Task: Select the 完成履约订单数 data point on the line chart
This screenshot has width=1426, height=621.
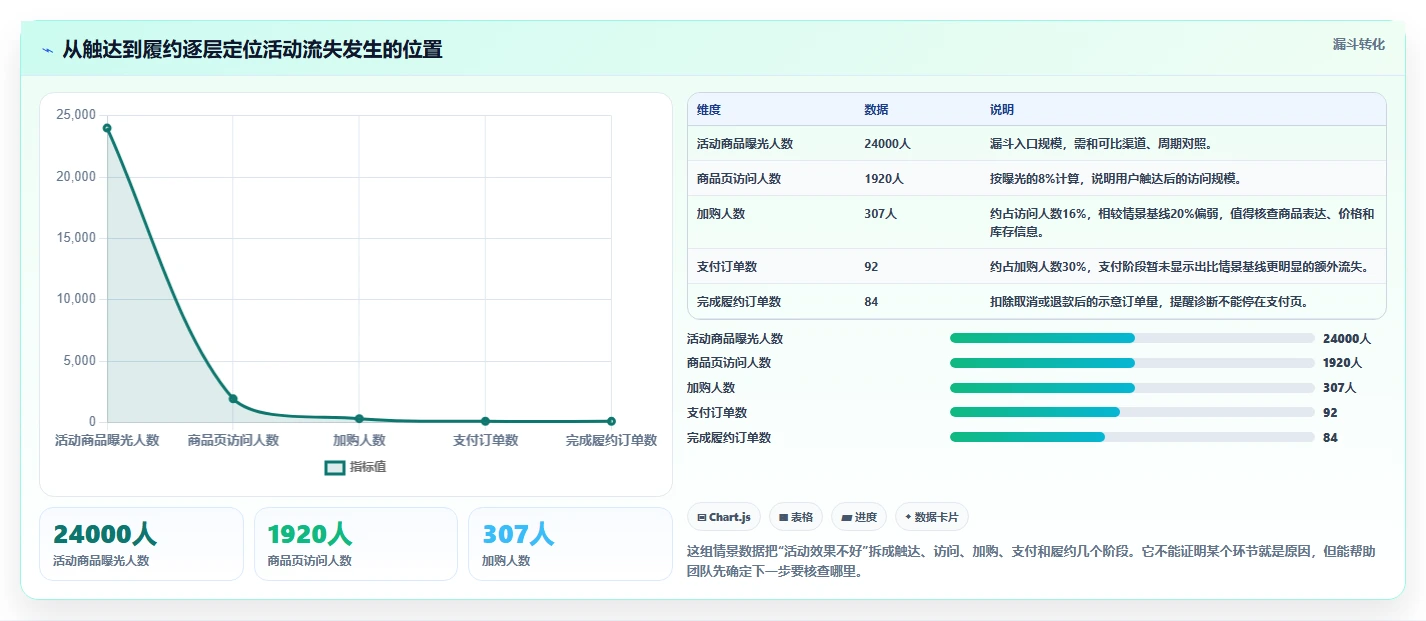Action: click(x=611, y=421)
